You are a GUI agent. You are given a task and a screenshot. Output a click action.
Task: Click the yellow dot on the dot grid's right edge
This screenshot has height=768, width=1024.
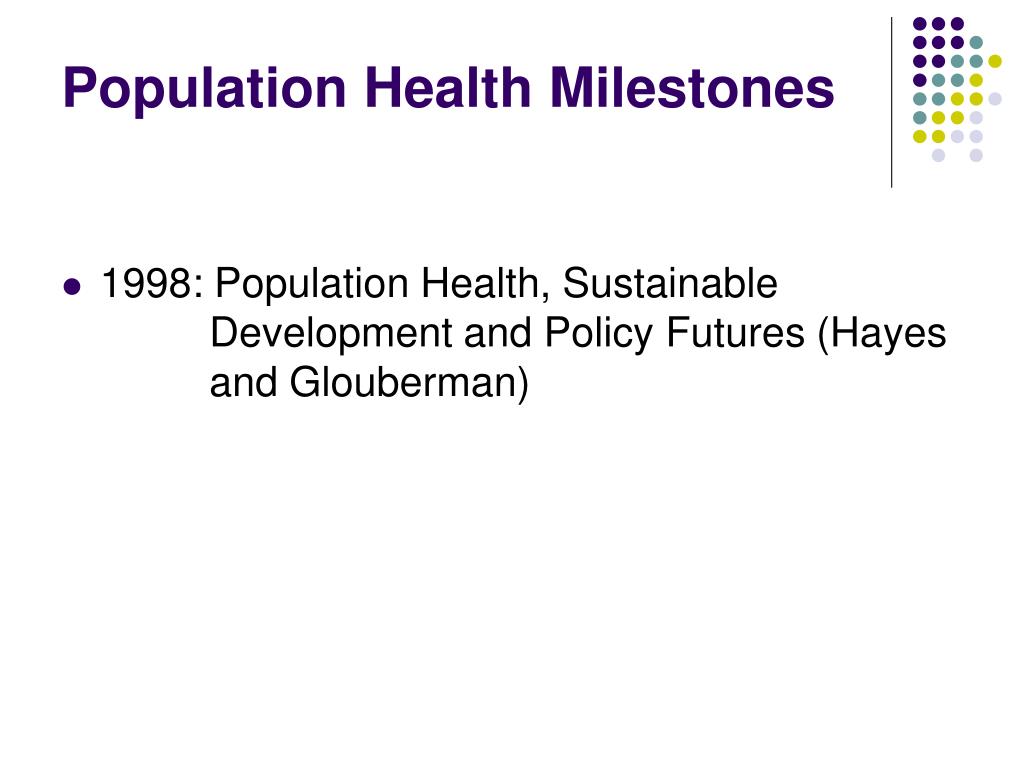995,61
